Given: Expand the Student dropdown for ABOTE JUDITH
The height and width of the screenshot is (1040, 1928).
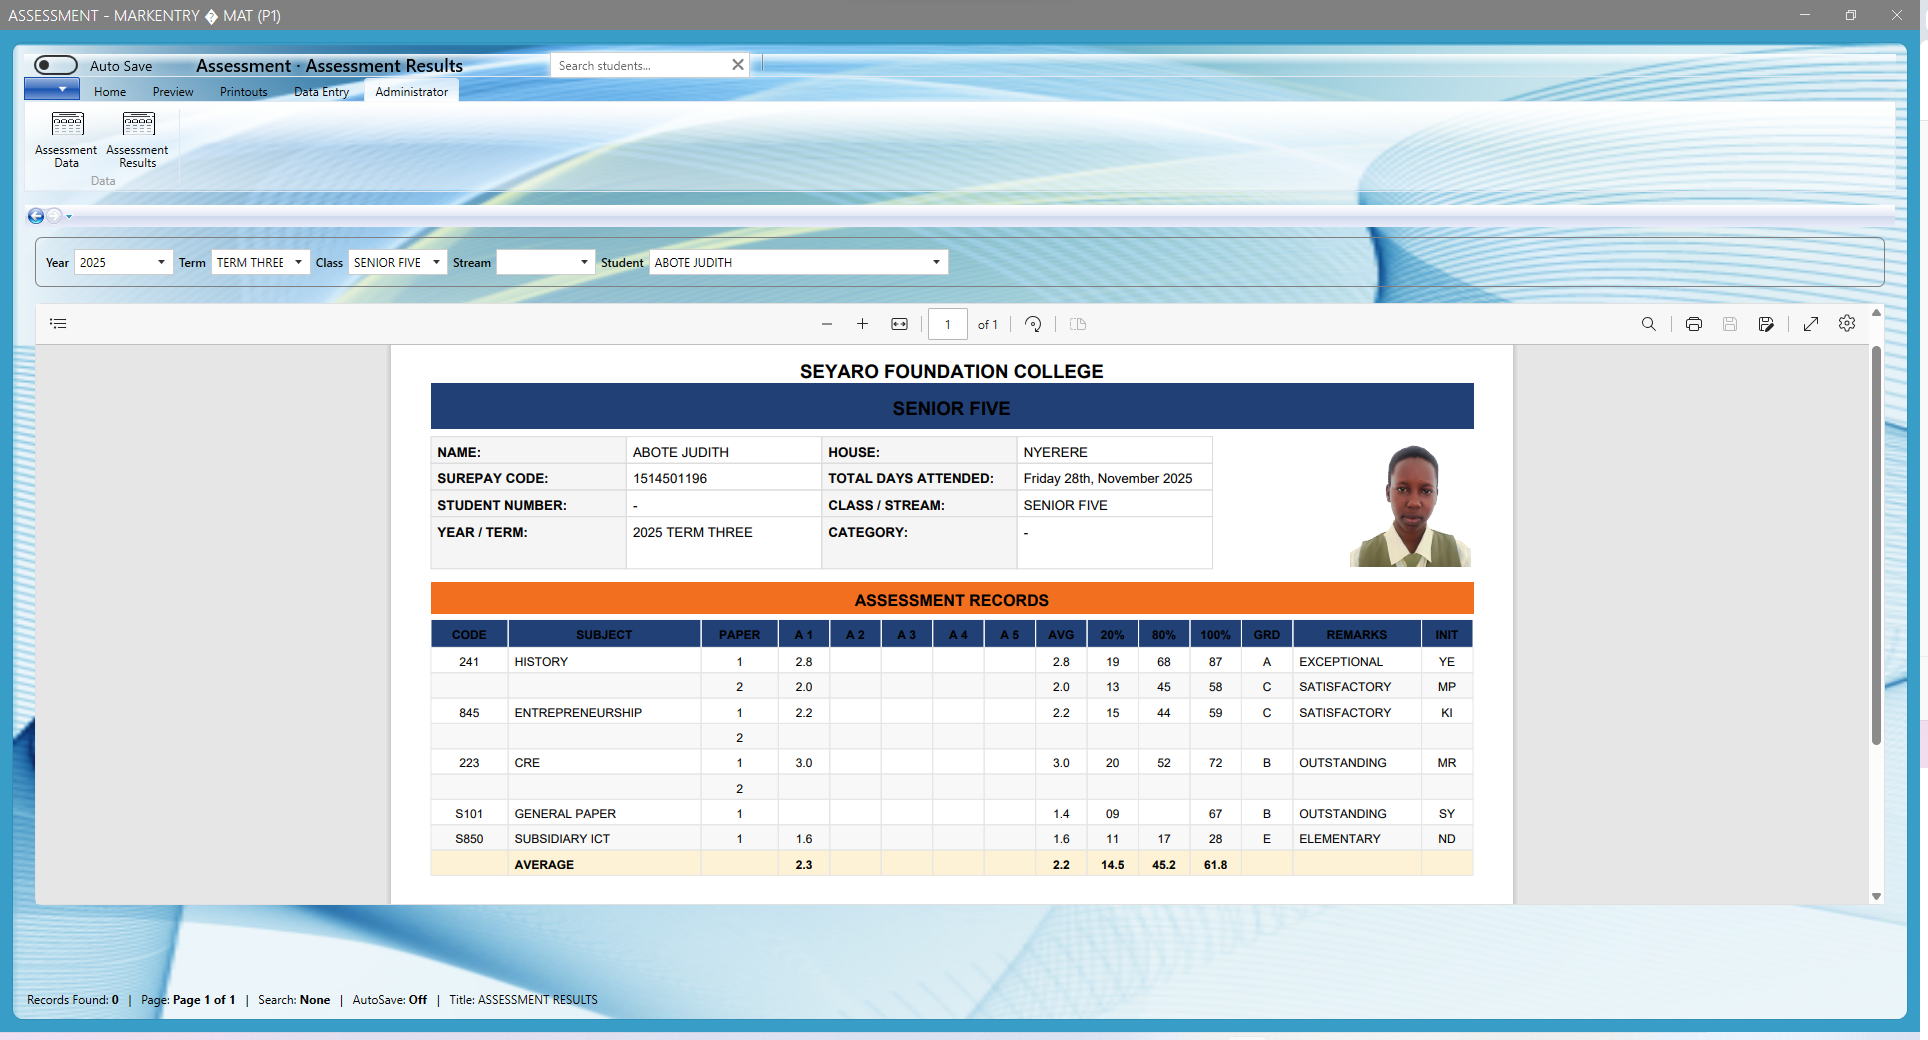Looking at the screenshot, I should click(x=936, y=263).
